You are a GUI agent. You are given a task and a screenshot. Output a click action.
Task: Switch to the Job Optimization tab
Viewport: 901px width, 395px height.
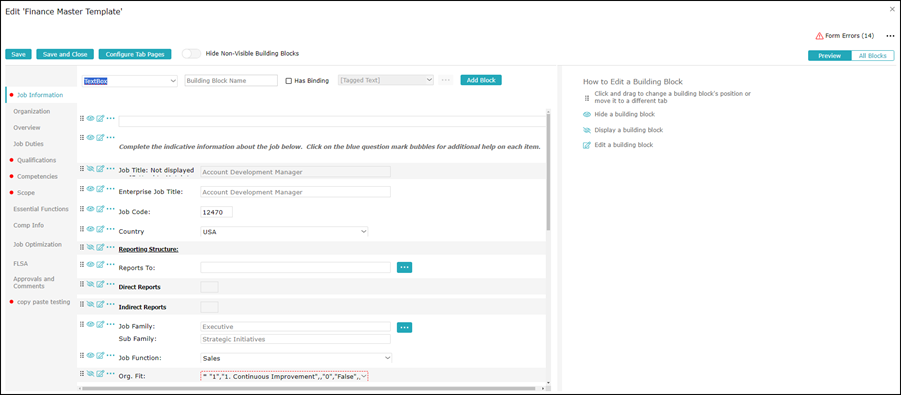tap(37, 244)
